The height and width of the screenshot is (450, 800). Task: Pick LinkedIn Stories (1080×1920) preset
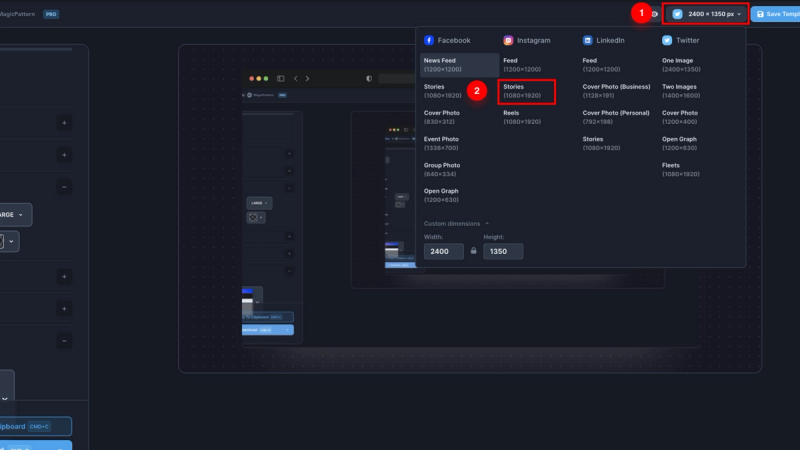click(602, 143)
